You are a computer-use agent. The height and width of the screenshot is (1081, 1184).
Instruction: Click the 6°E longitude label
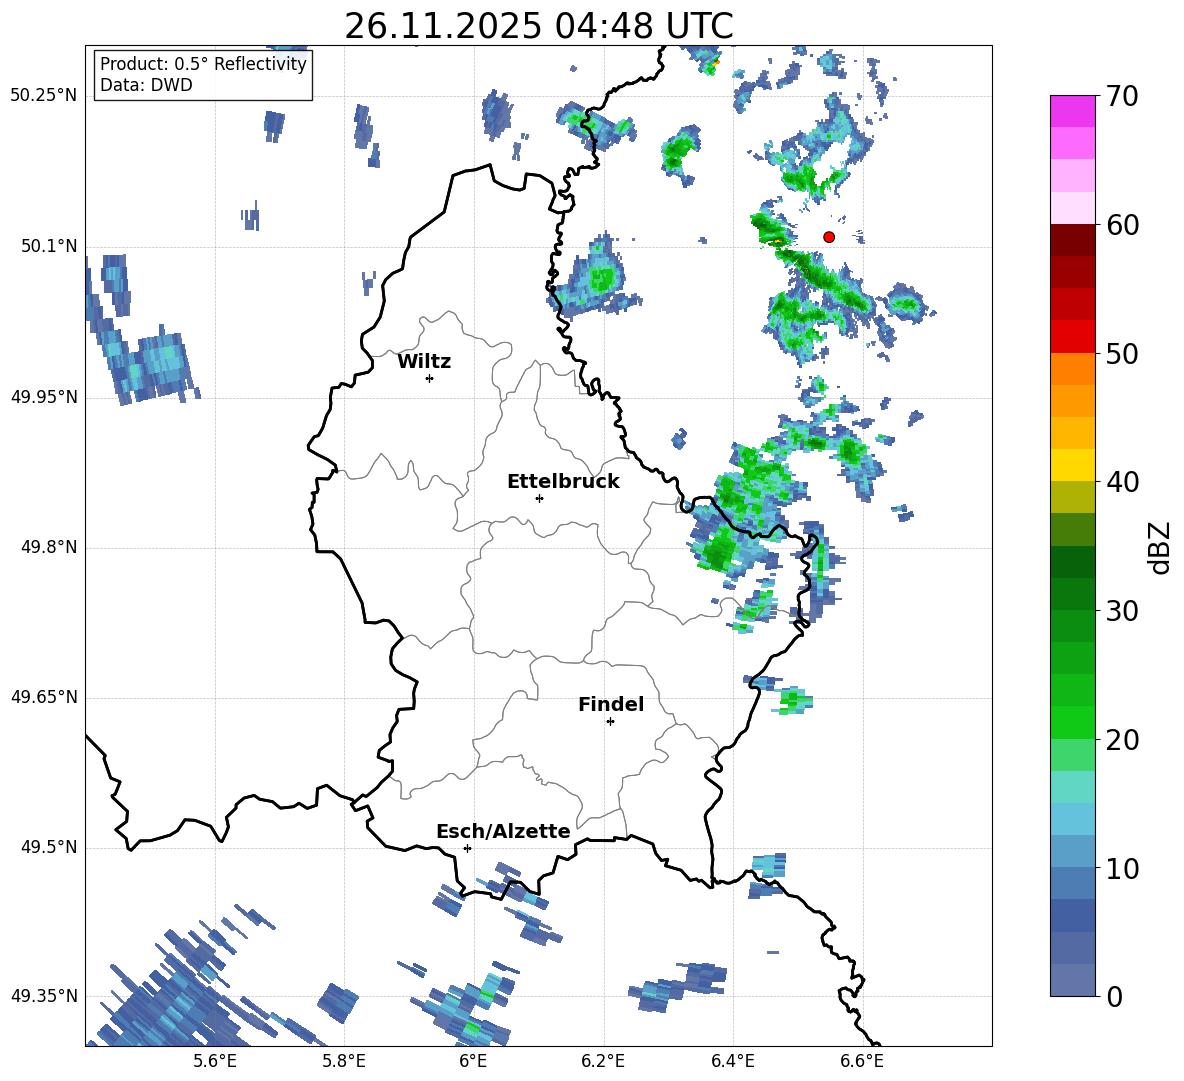tap(473, 1062)
